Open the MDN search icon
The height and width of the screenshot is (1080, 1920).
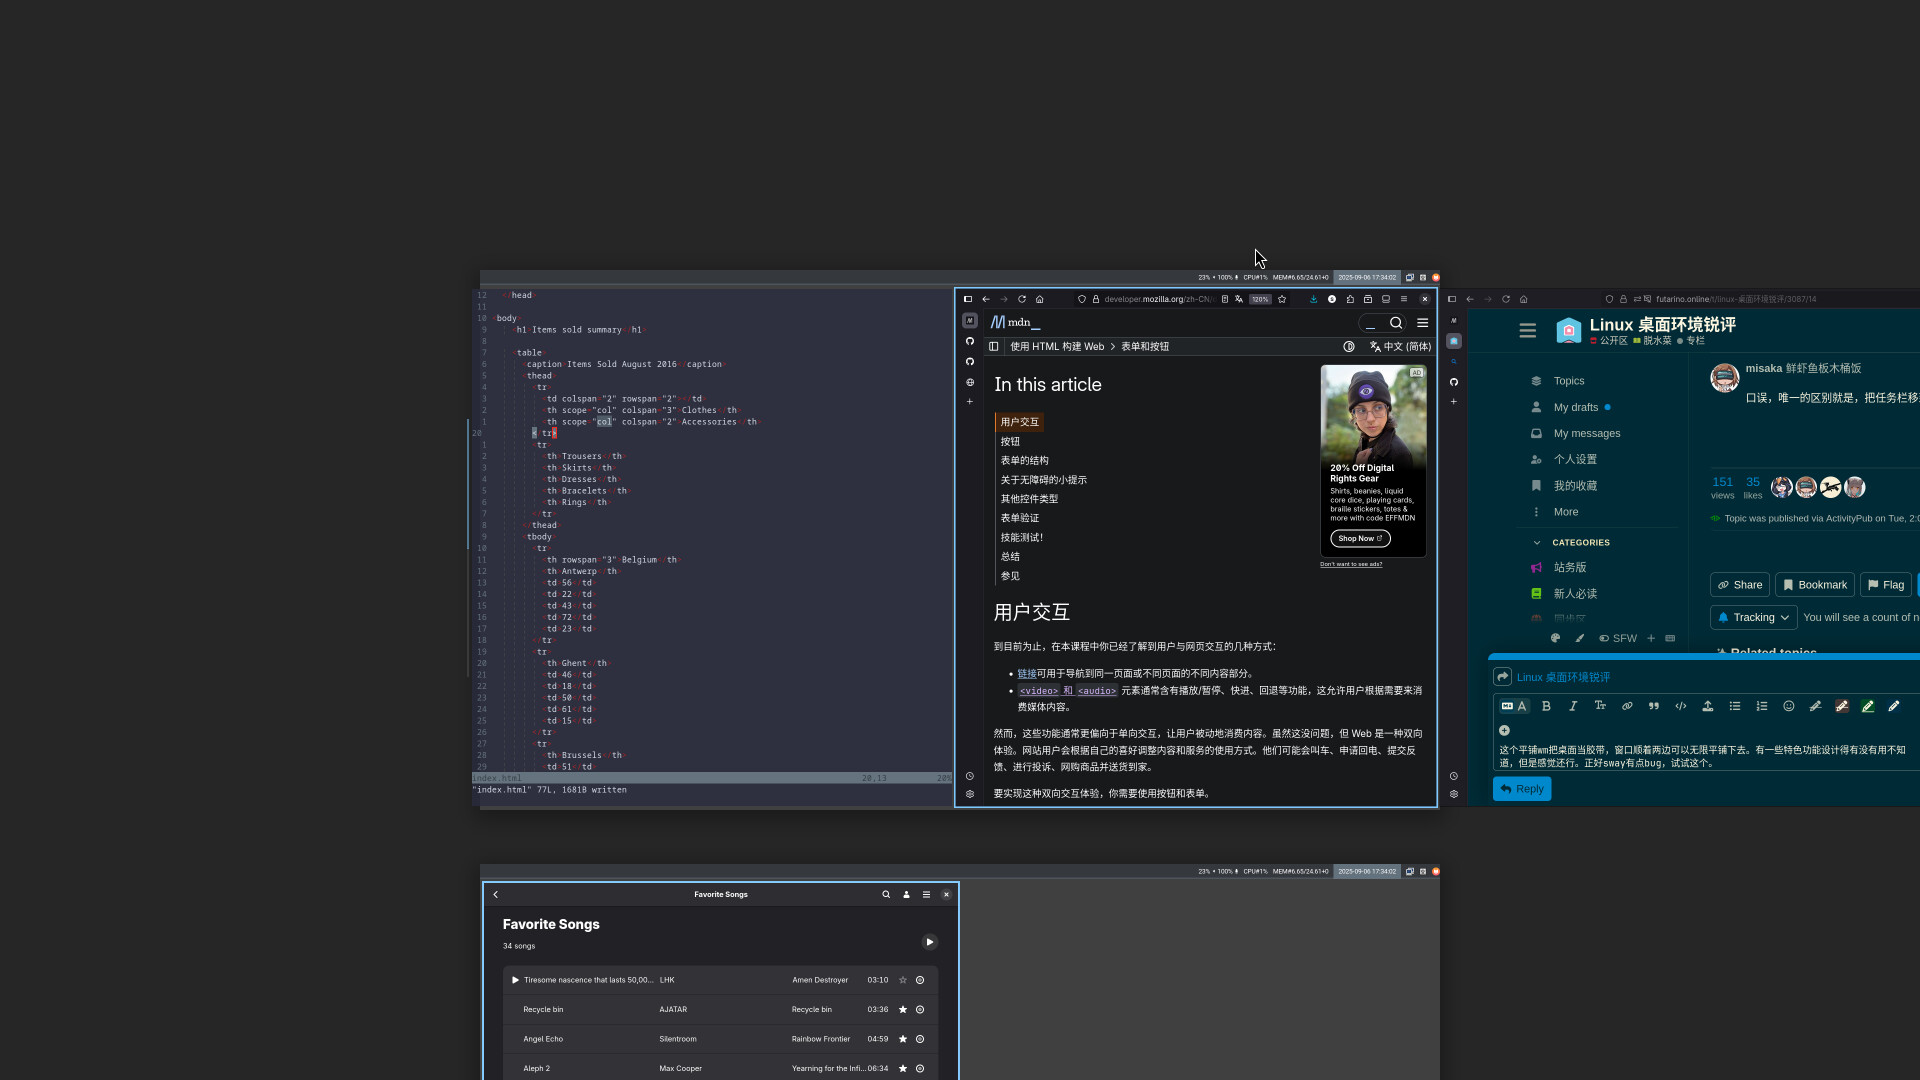tap(1396, 323)
